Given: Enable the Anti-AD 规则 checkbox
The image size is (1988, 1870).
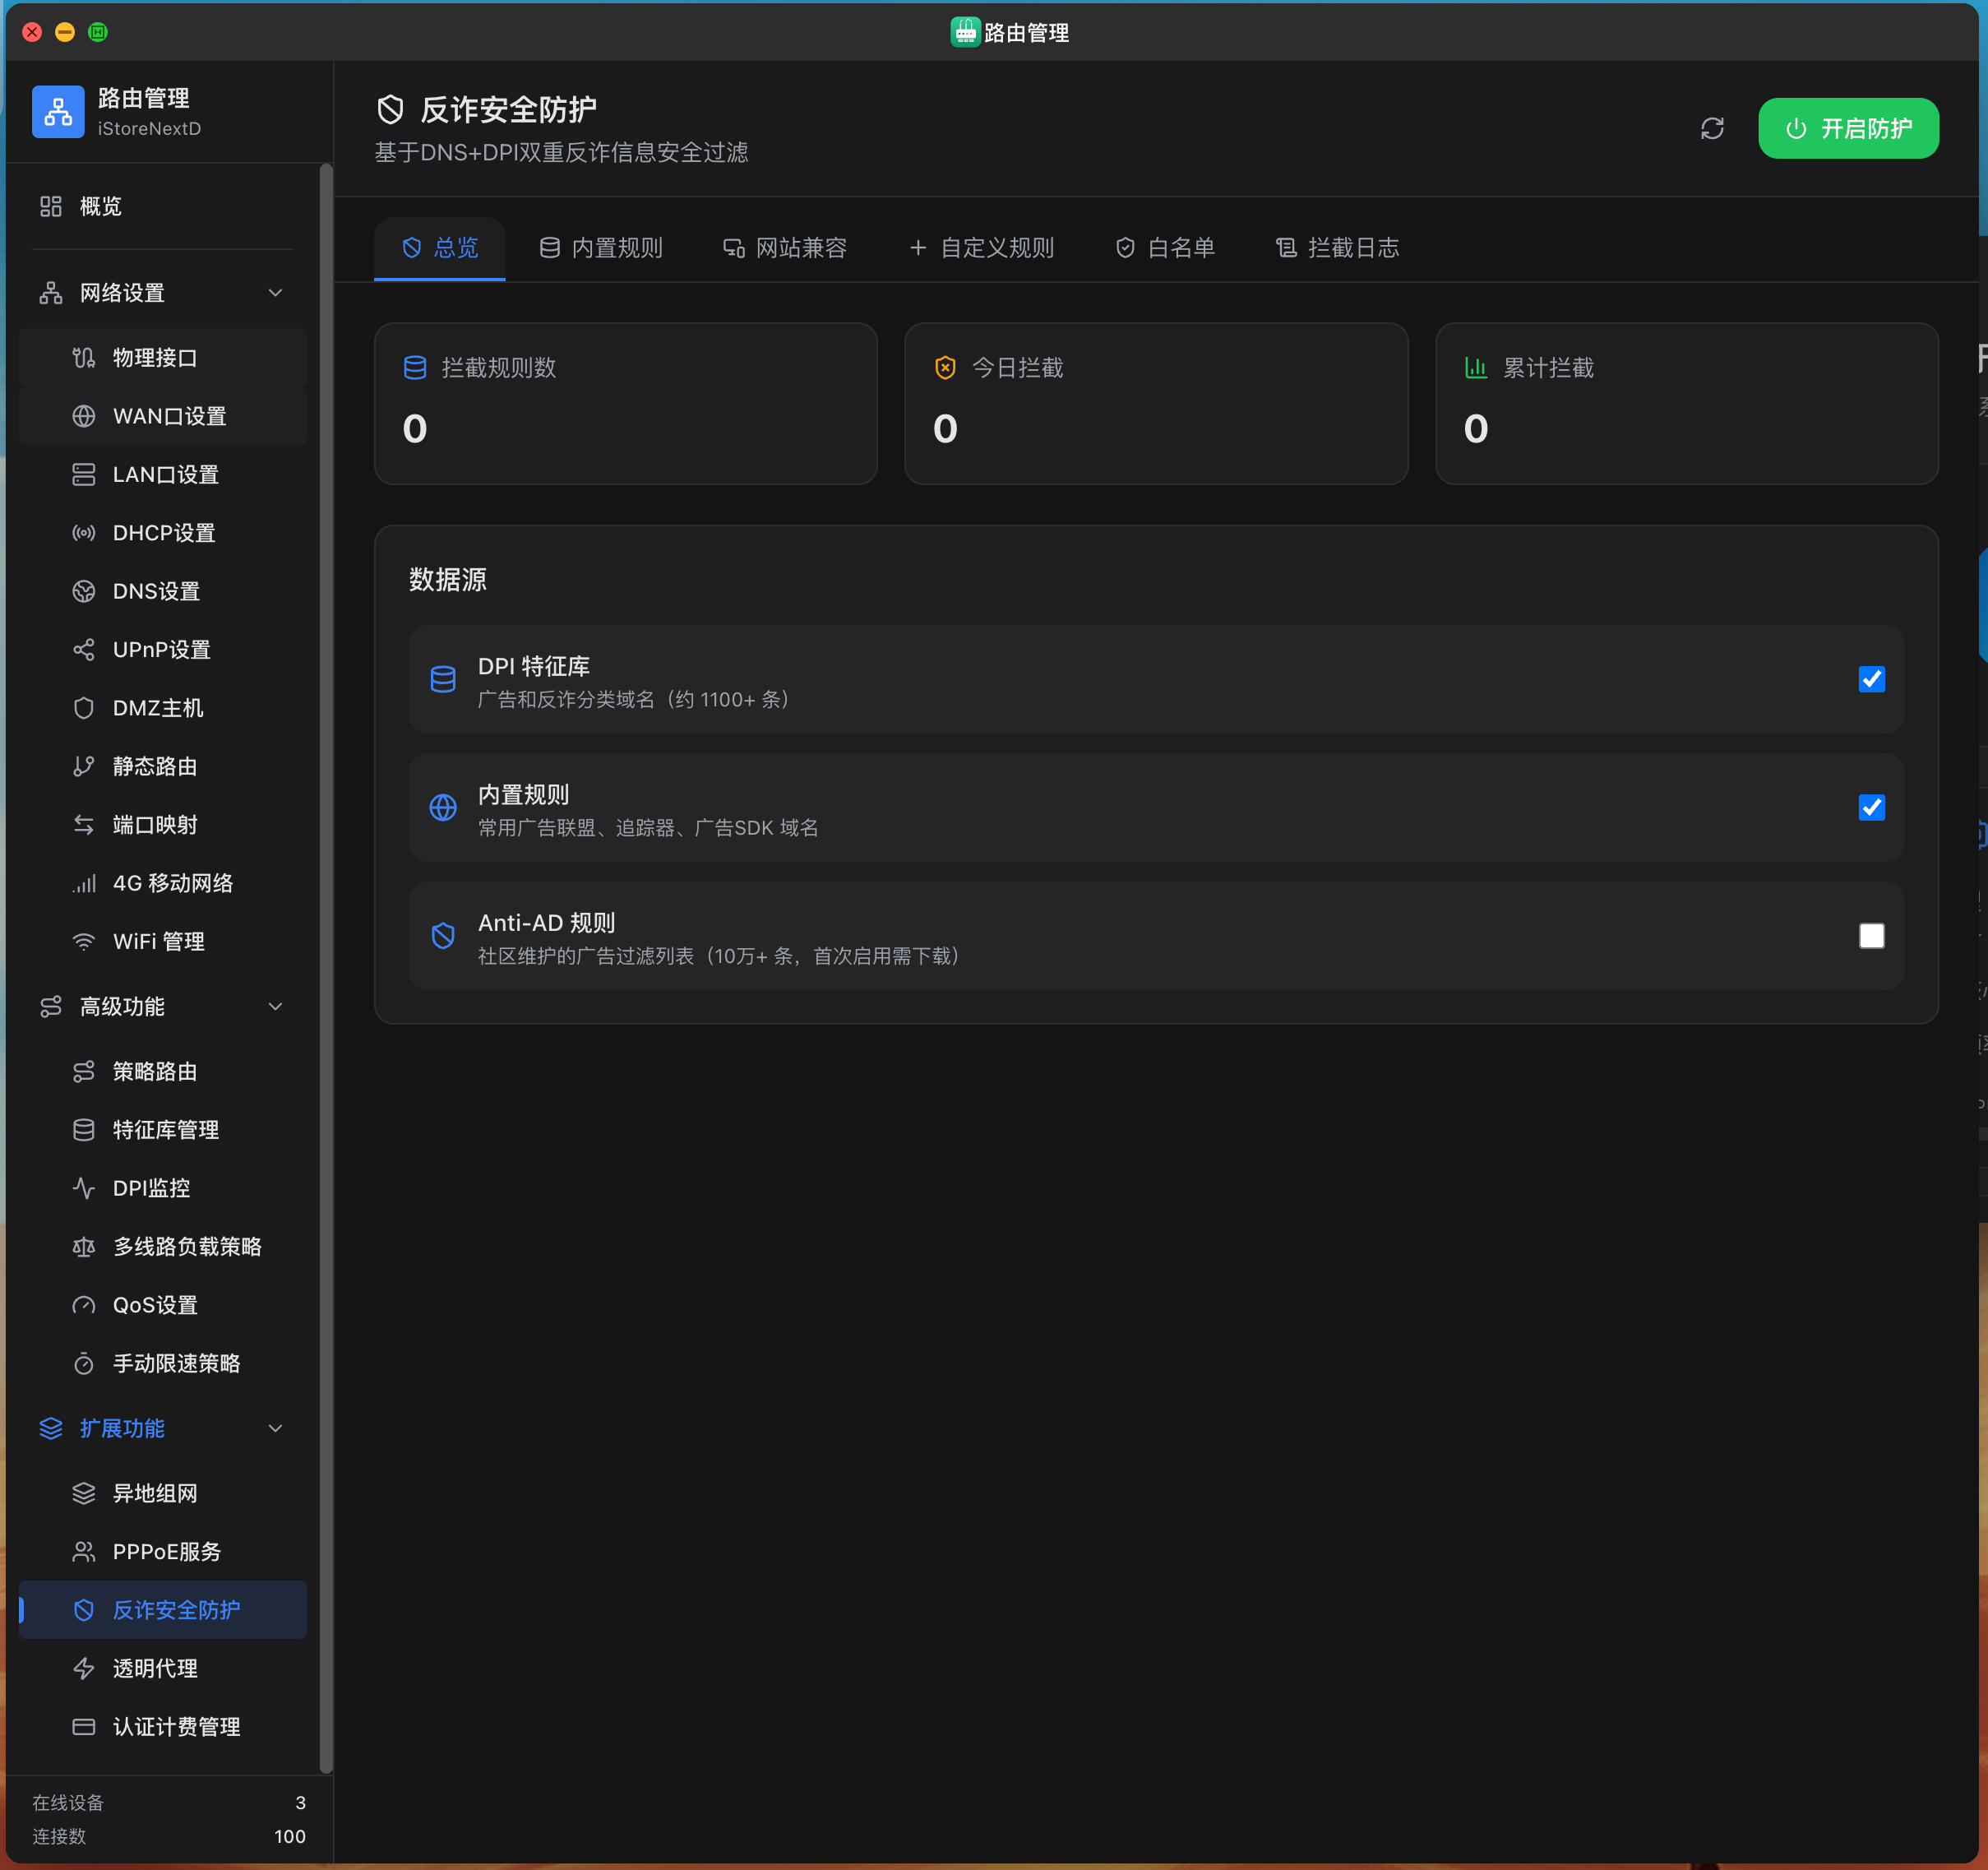Looking at the screenshot, I should 1871,936.
